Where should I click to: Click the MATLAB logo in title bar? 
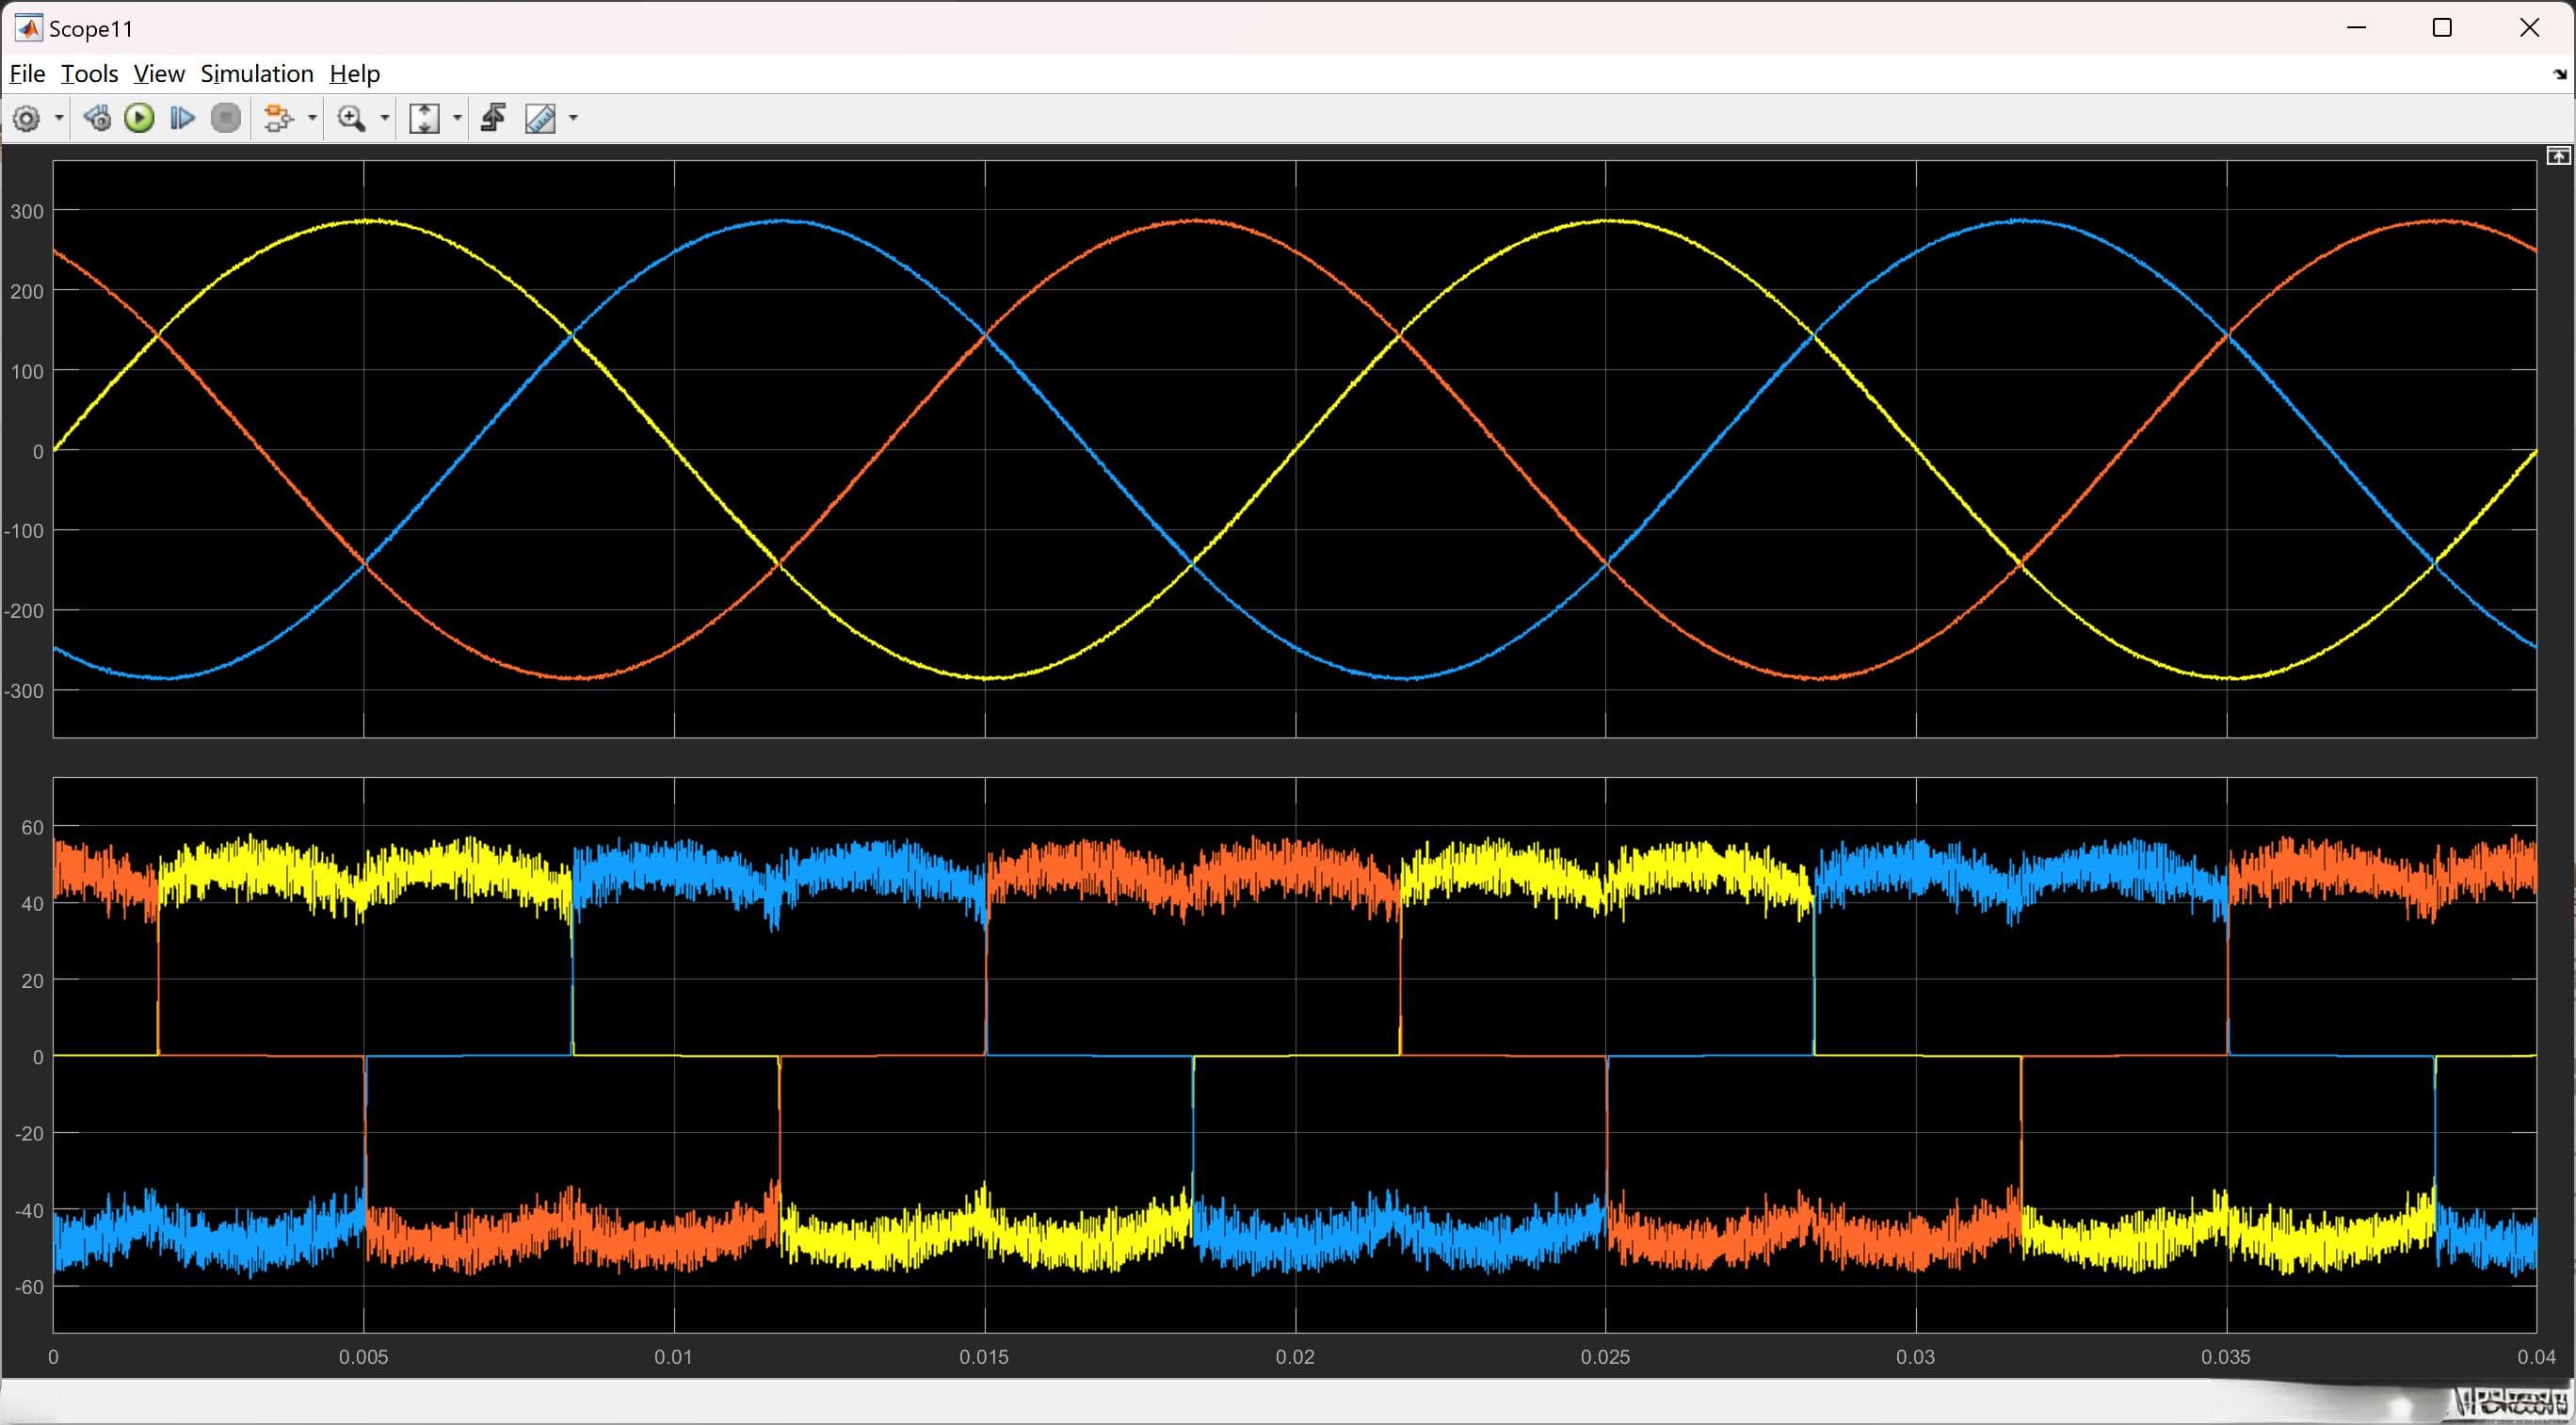click(x=28, y=28)
